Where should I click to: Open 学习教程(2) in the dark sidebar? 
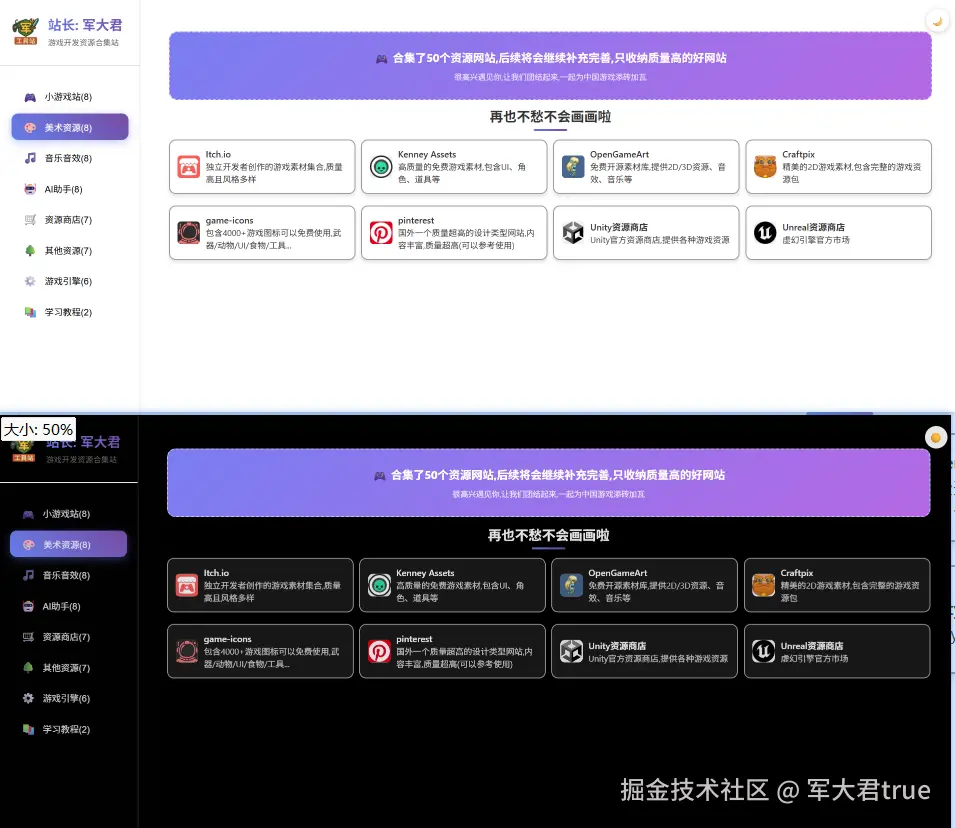[68, 729]
